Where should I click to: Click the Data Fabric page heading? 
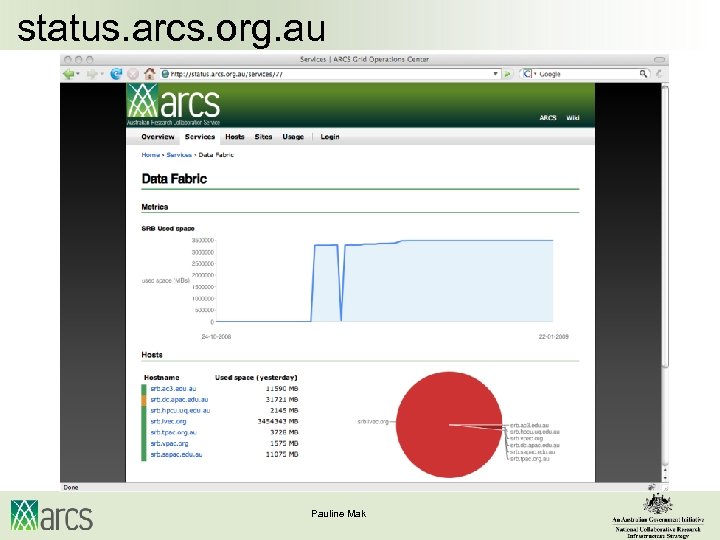click(174, 179)
